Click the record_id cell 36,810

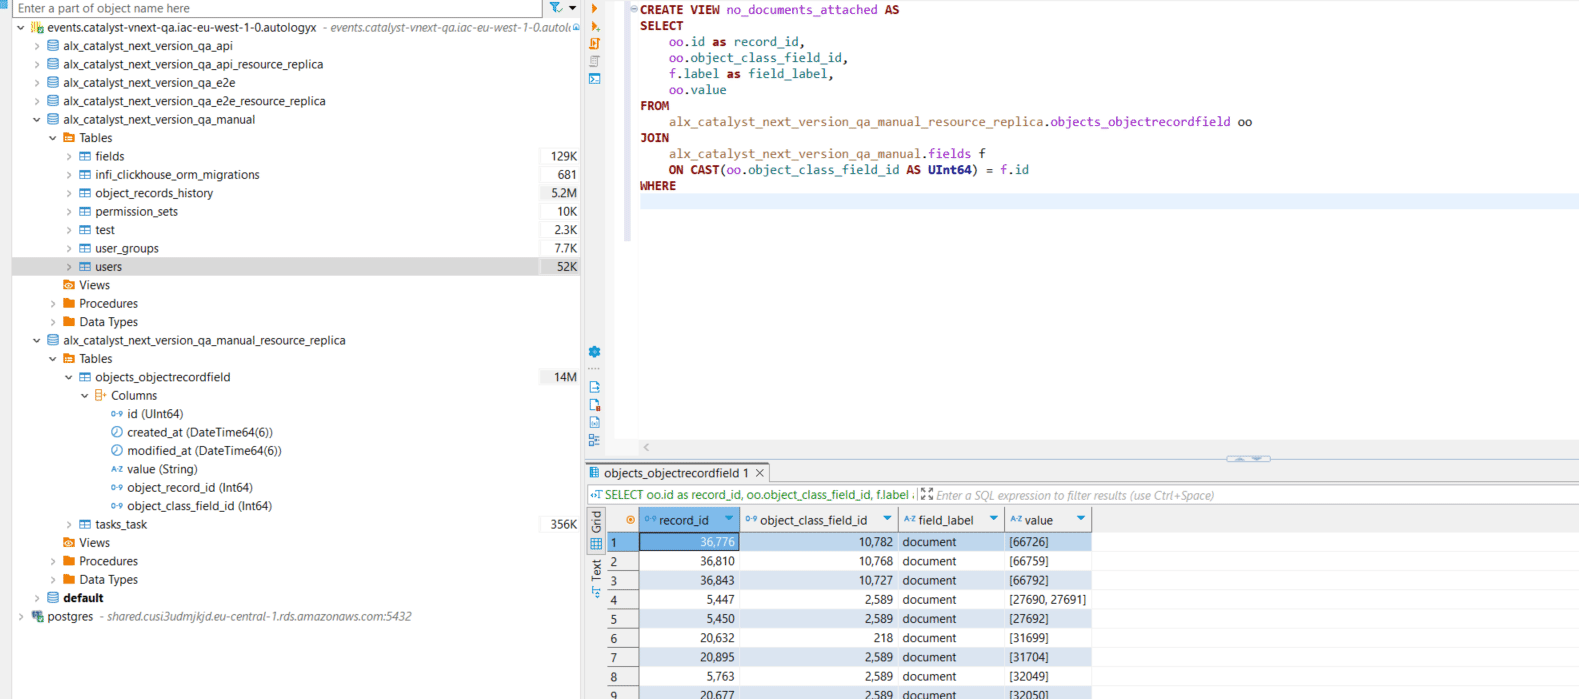coord(689,562)
